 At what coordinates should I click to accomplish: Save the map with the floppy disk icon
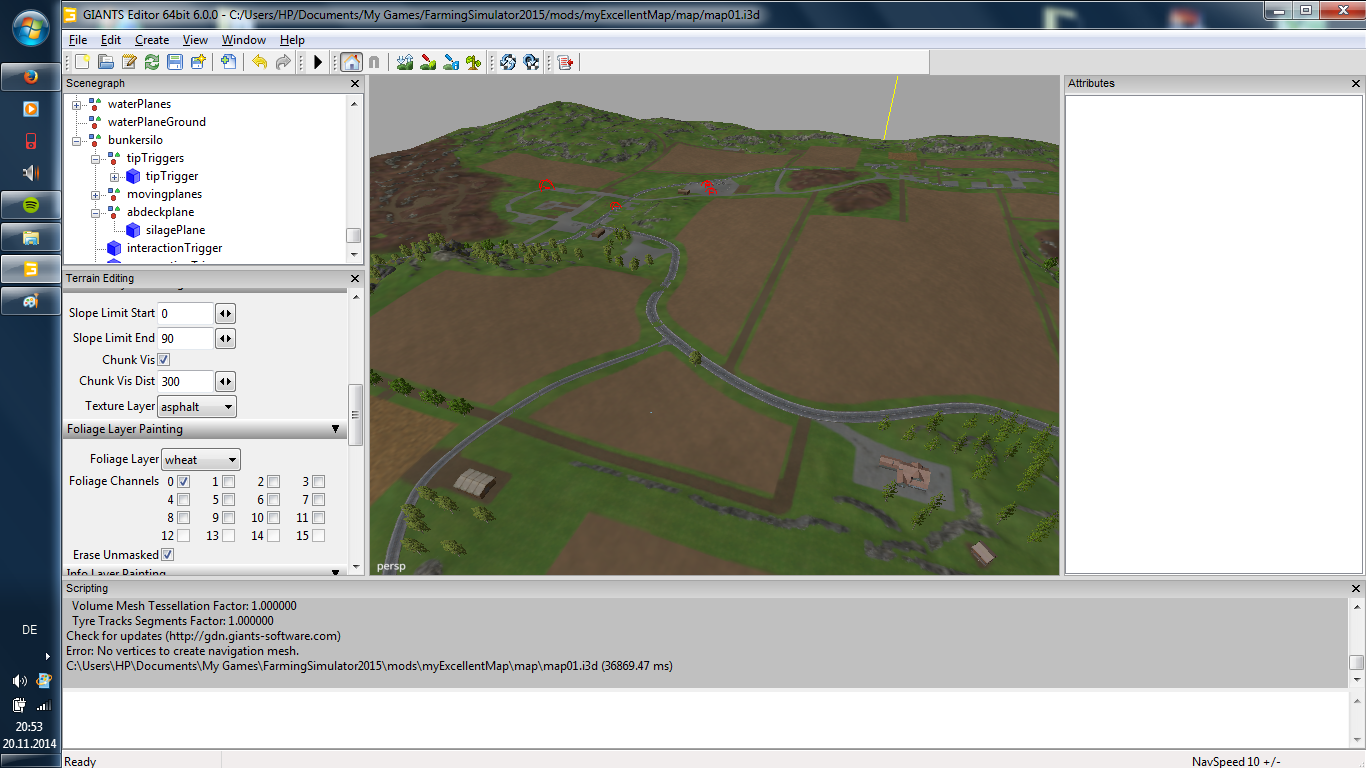click(175, 62)
